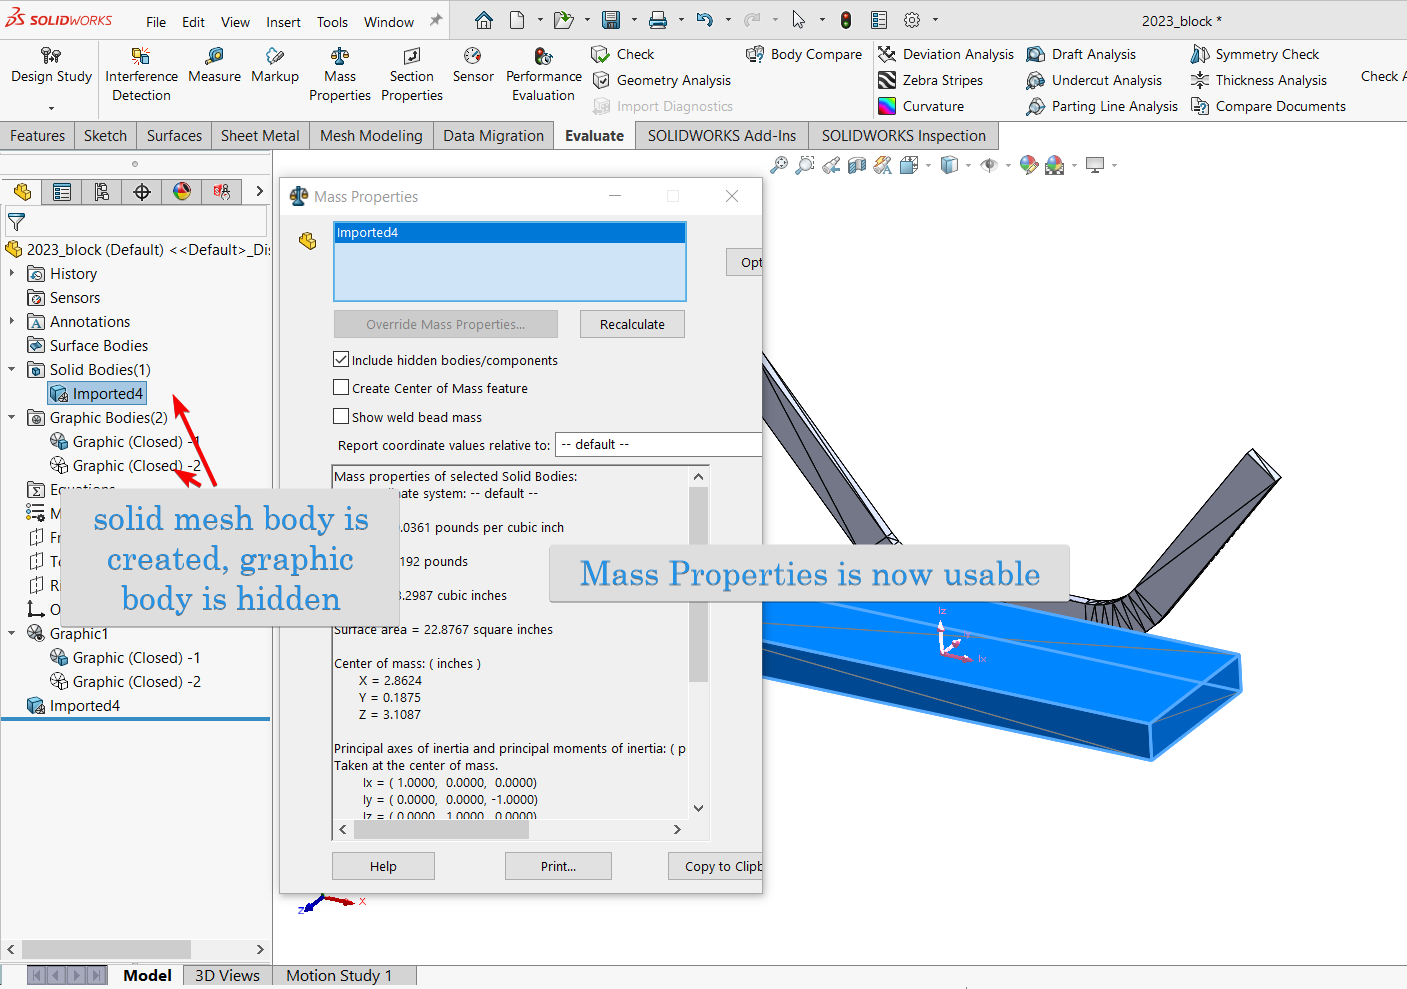Open the ConfigurationManager tab
Viewport: 1407px width, 989px height.
pos(102,192)
